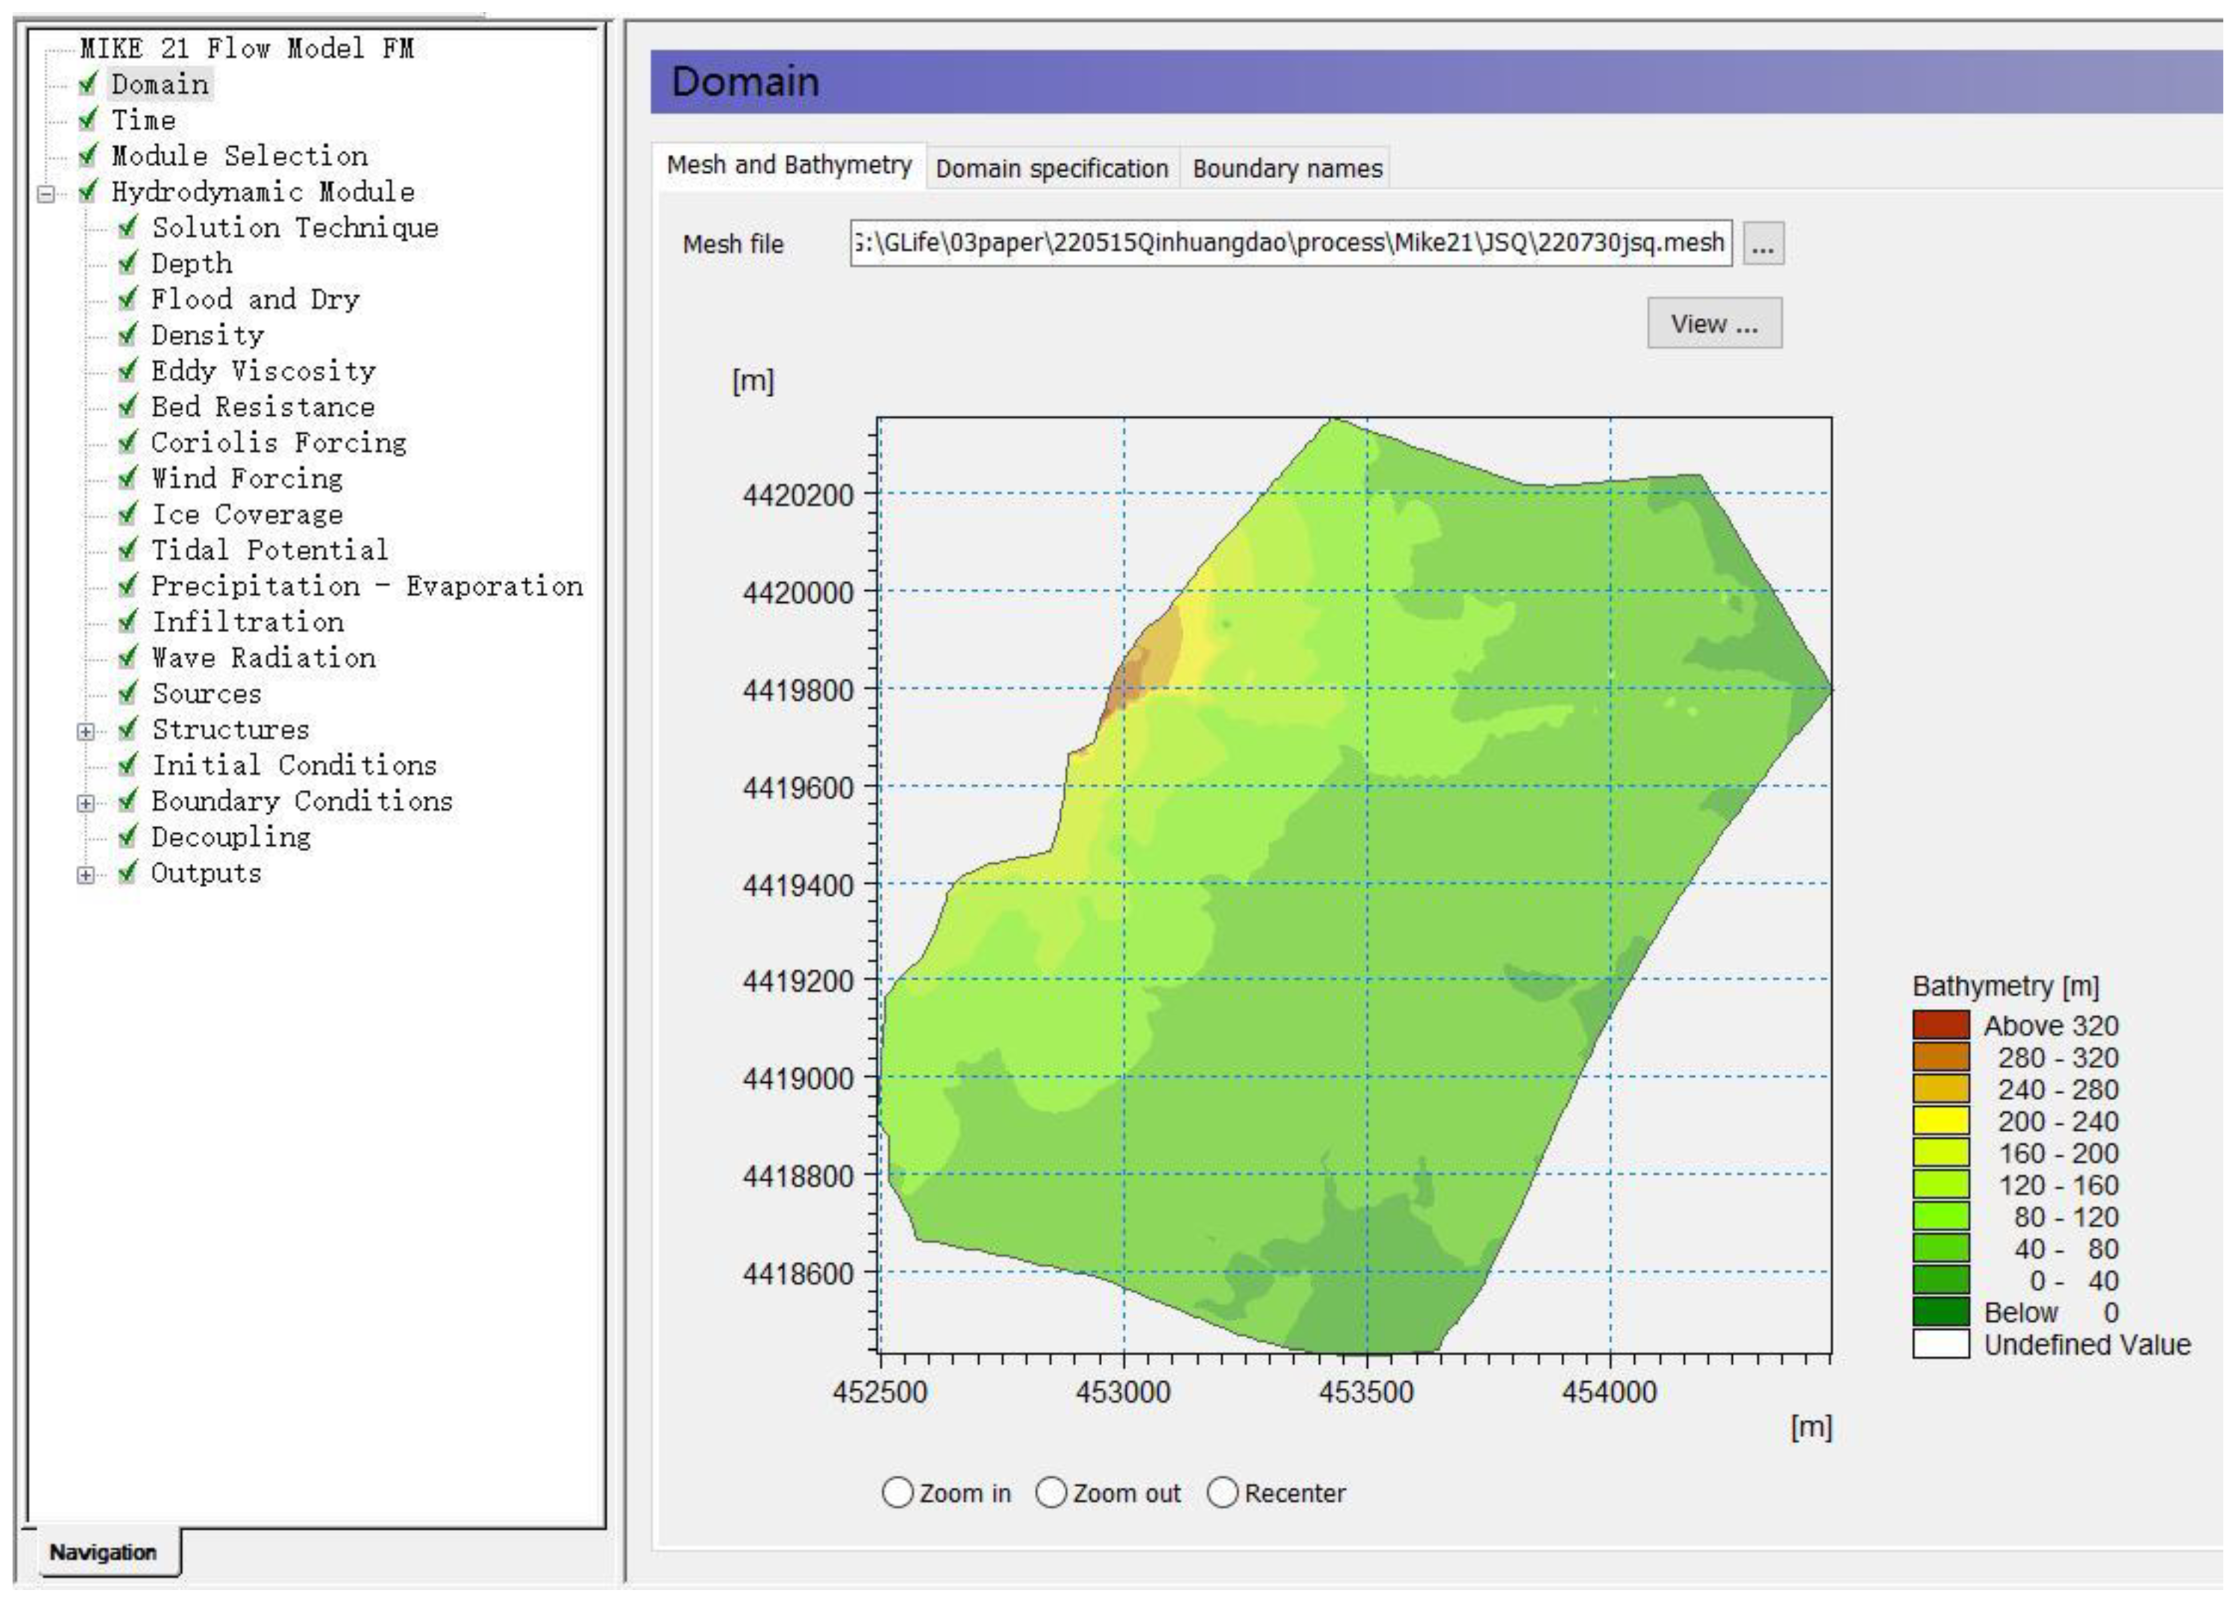Click the green checkmark icon beside Domain
The image size is (2236, 1601).
88,84
